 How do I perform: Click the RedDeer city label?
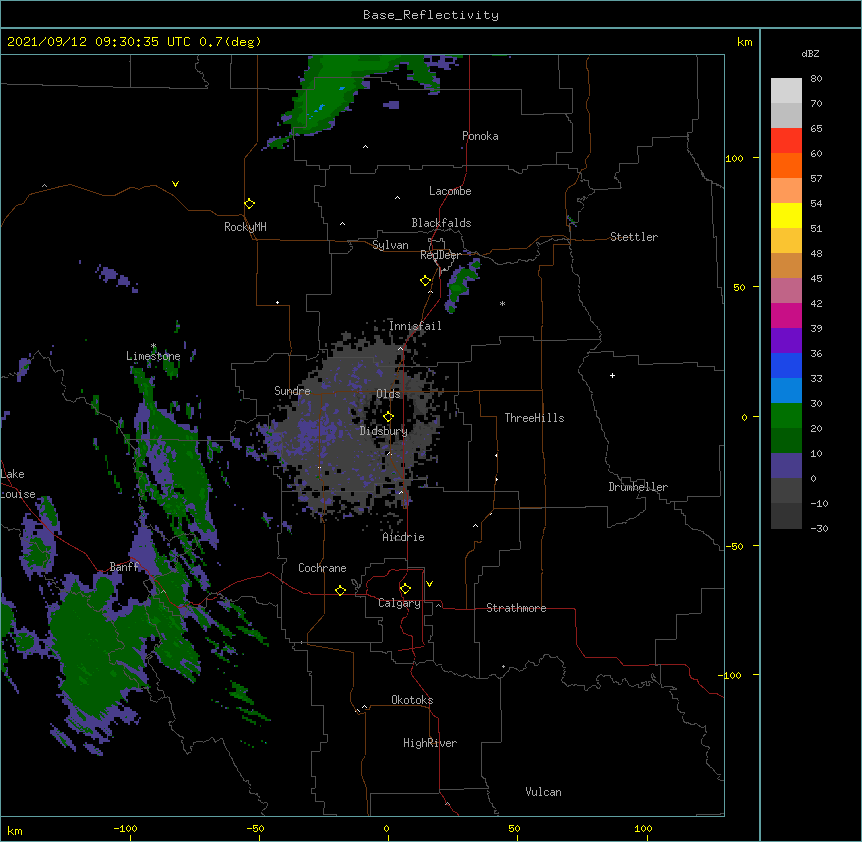[440, 255]
